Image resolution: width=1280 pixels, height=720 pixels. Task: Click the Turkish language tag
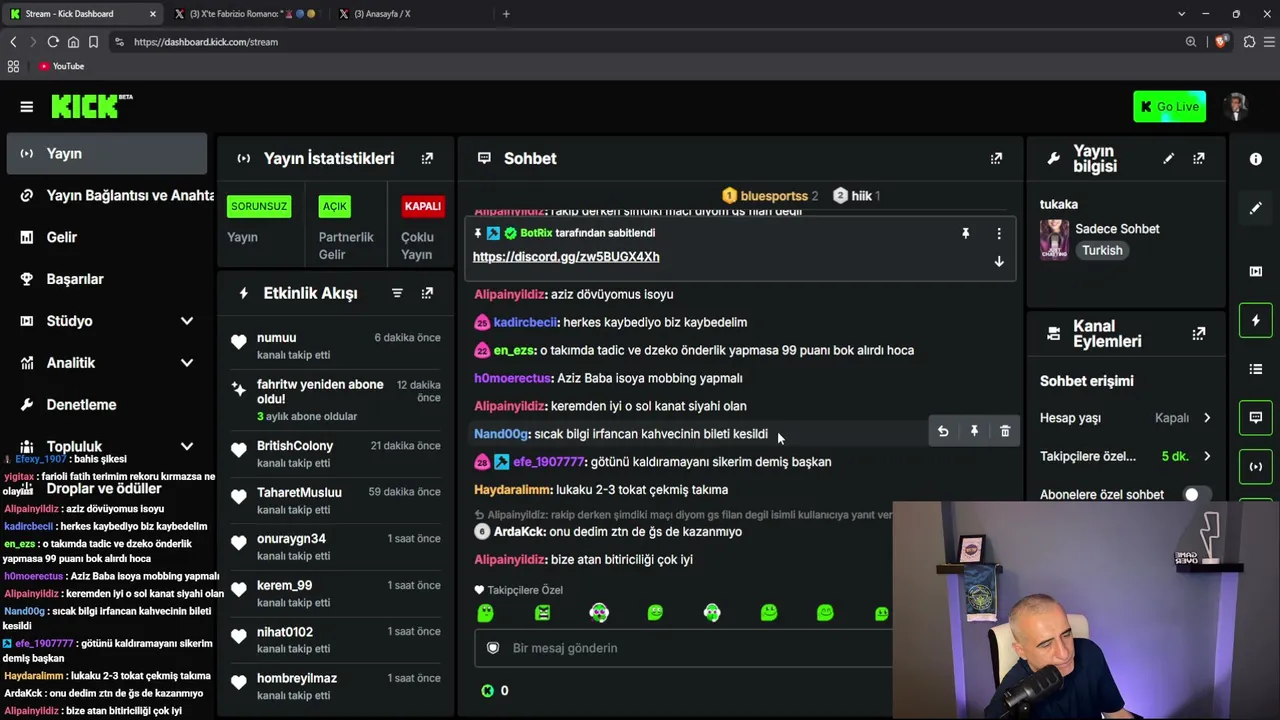pos(1102,251)
